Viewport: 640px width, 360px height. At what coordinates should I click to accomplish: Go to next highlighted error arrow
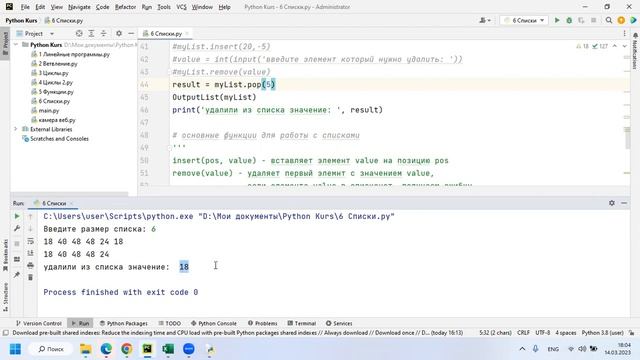pos(624,46)
